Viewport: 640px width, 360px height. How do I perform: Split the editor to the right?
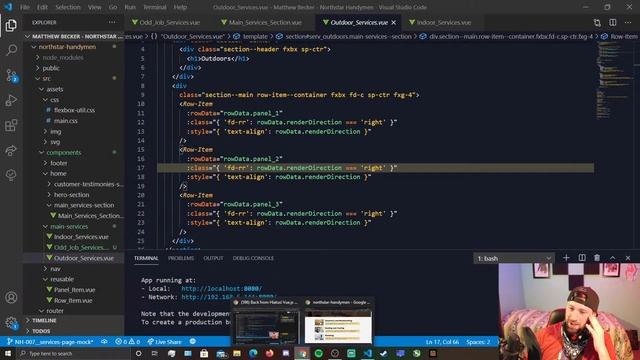613,22
